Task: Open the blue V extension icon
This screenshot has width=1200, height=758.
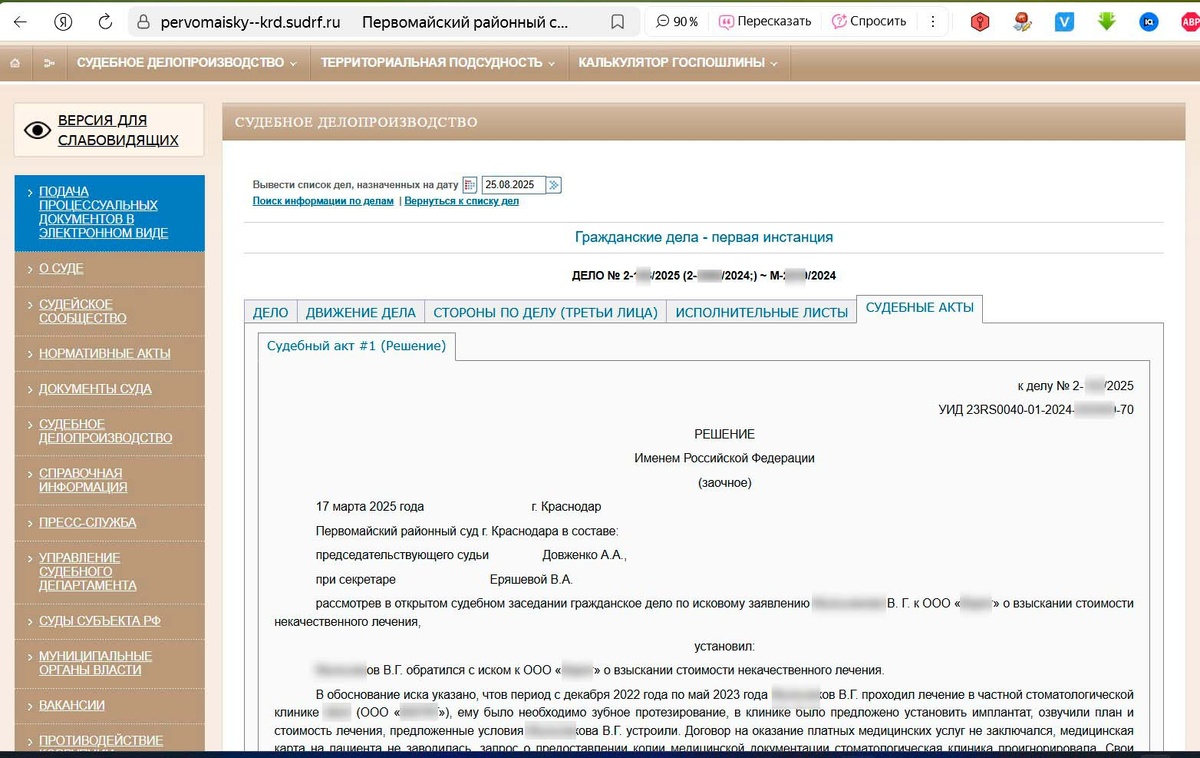Action: click(1065, 21)
